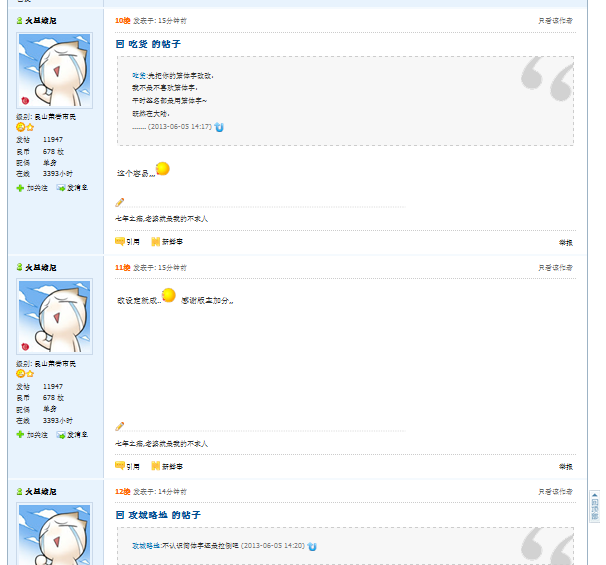The image size is (606, 565).
Task: Report post 11 with the 举报 link
Action: (x=566, y=467)
